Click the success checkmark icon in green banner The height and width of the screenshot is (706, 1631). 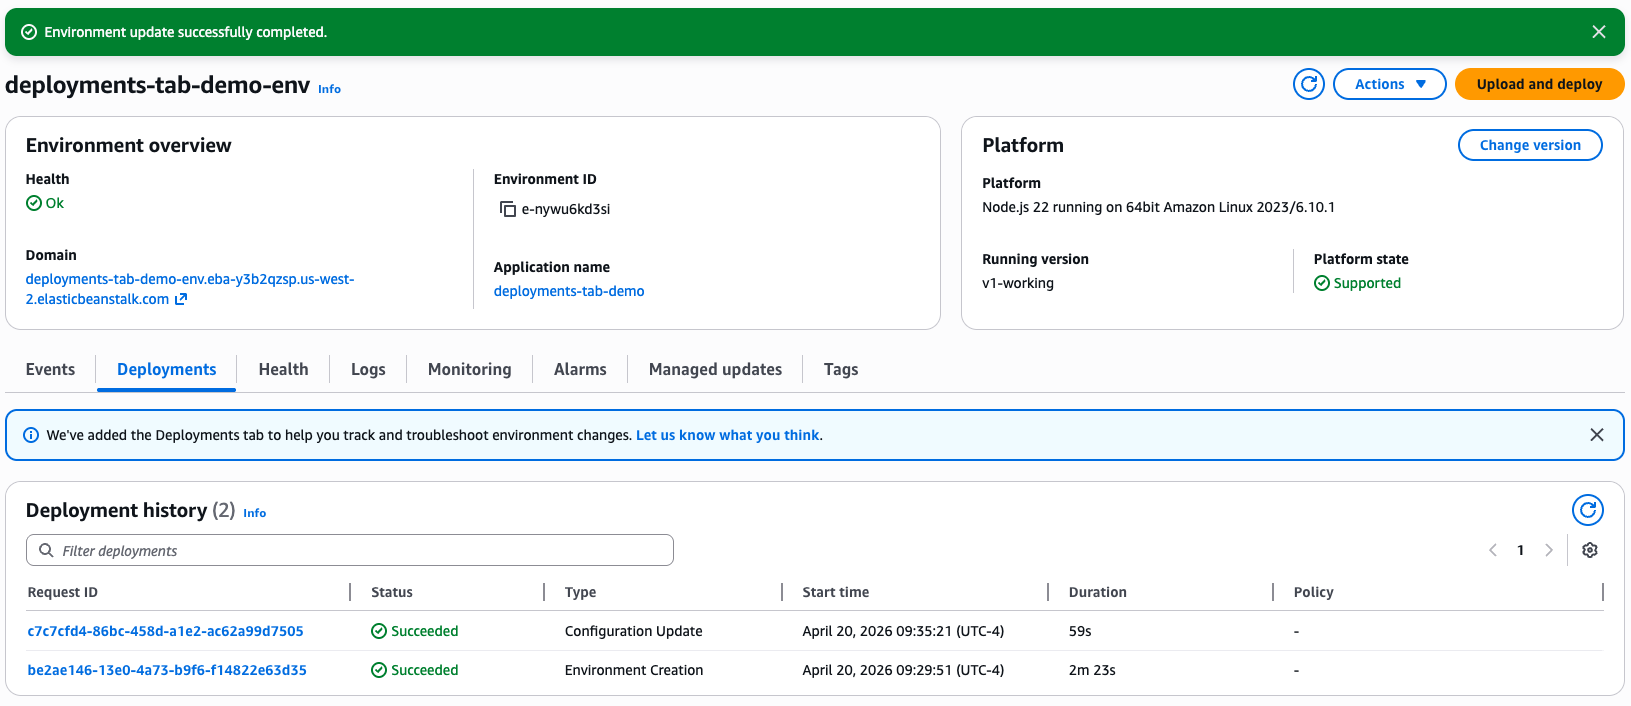[x=29, y=32]
